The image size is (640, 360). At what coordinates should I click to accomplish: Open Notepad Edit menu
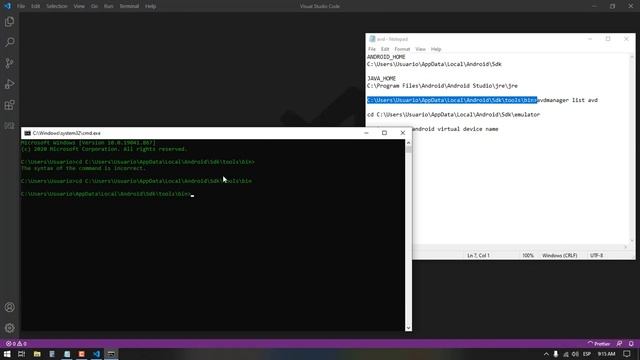click(385, 49)
